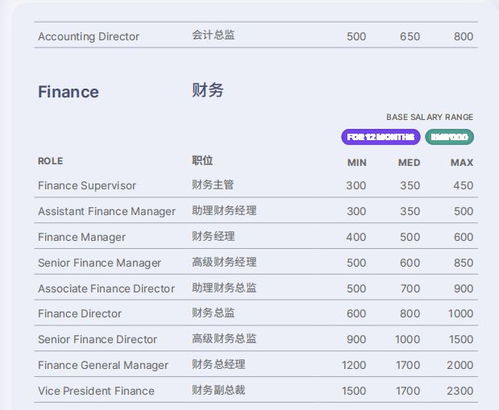The width and height of the screenshot is (499, 410).
Task: Click Senior Finance Director's max value 1500
Action: [461, 339]
